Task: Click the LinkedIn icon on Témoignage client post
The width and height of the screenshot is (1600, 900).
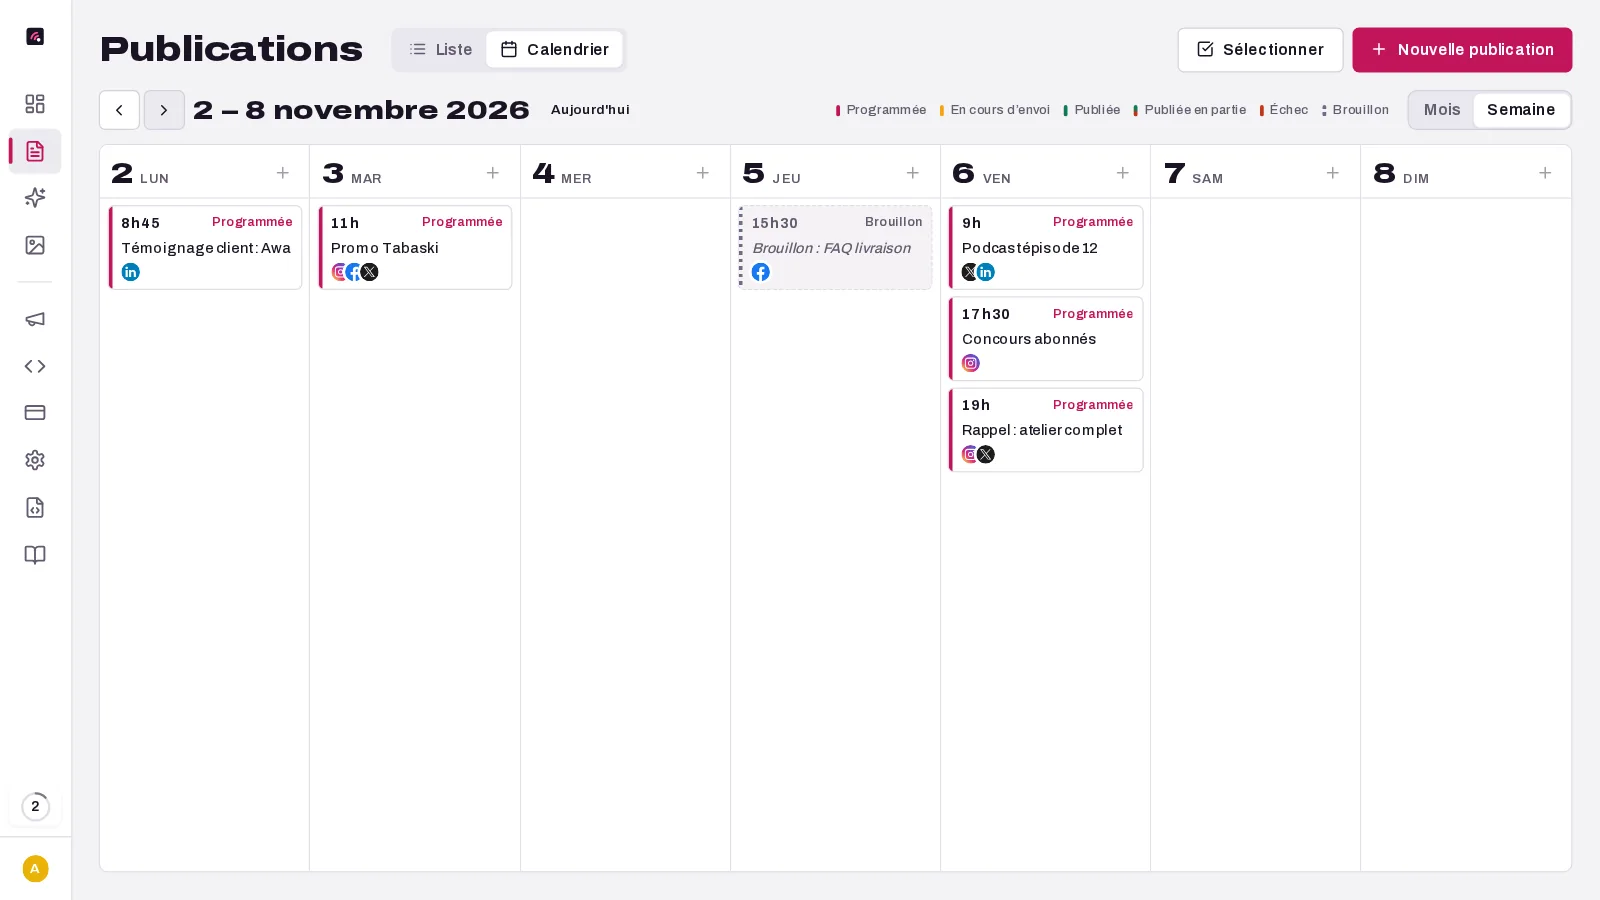Action: click(x=131, y=272)
